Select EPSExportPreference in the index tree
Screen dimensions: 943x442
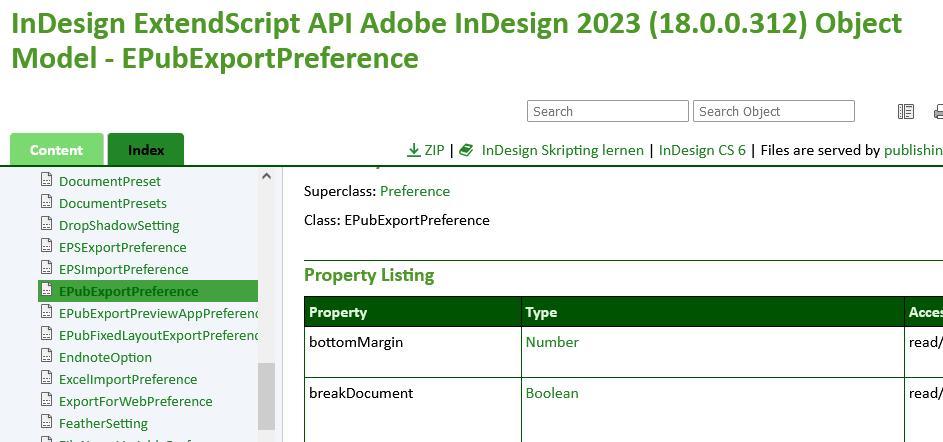123,247
